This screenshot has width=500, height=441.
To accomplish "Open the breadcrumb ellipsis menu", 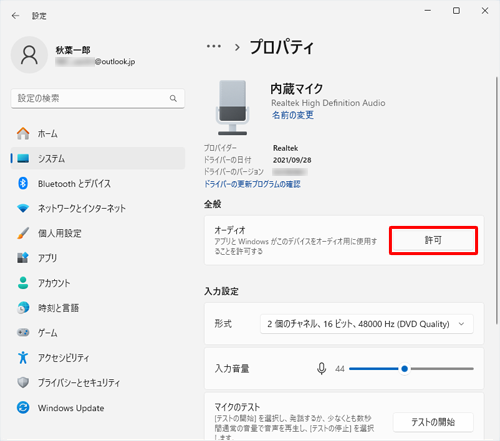I will 214,46.
